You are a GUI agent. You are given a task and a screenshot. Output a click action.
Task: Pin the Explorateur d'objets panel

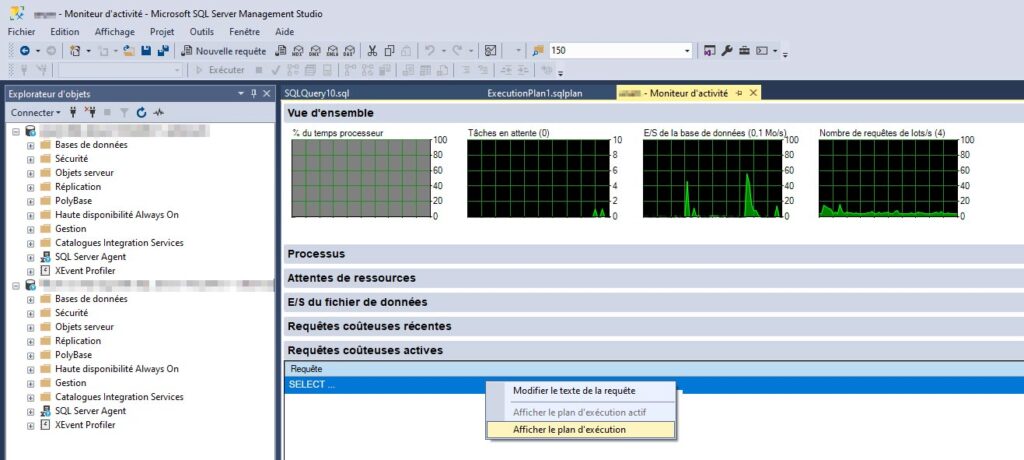[254, 94]
